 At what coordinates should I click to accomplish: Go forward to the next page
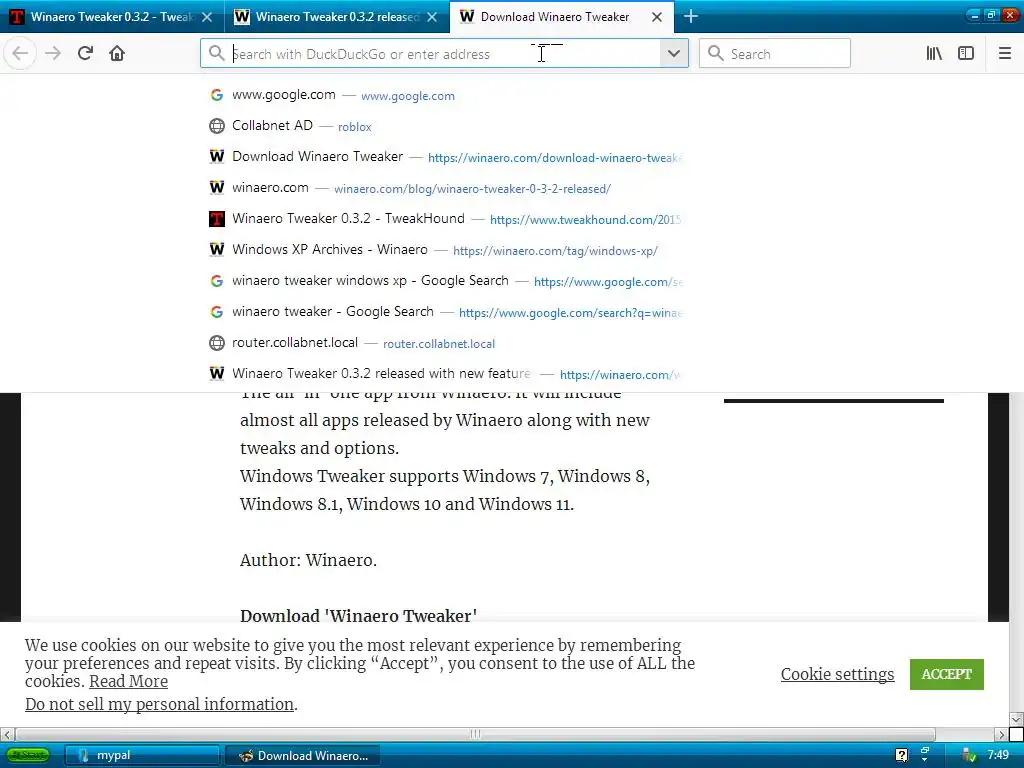pos(53,54)
